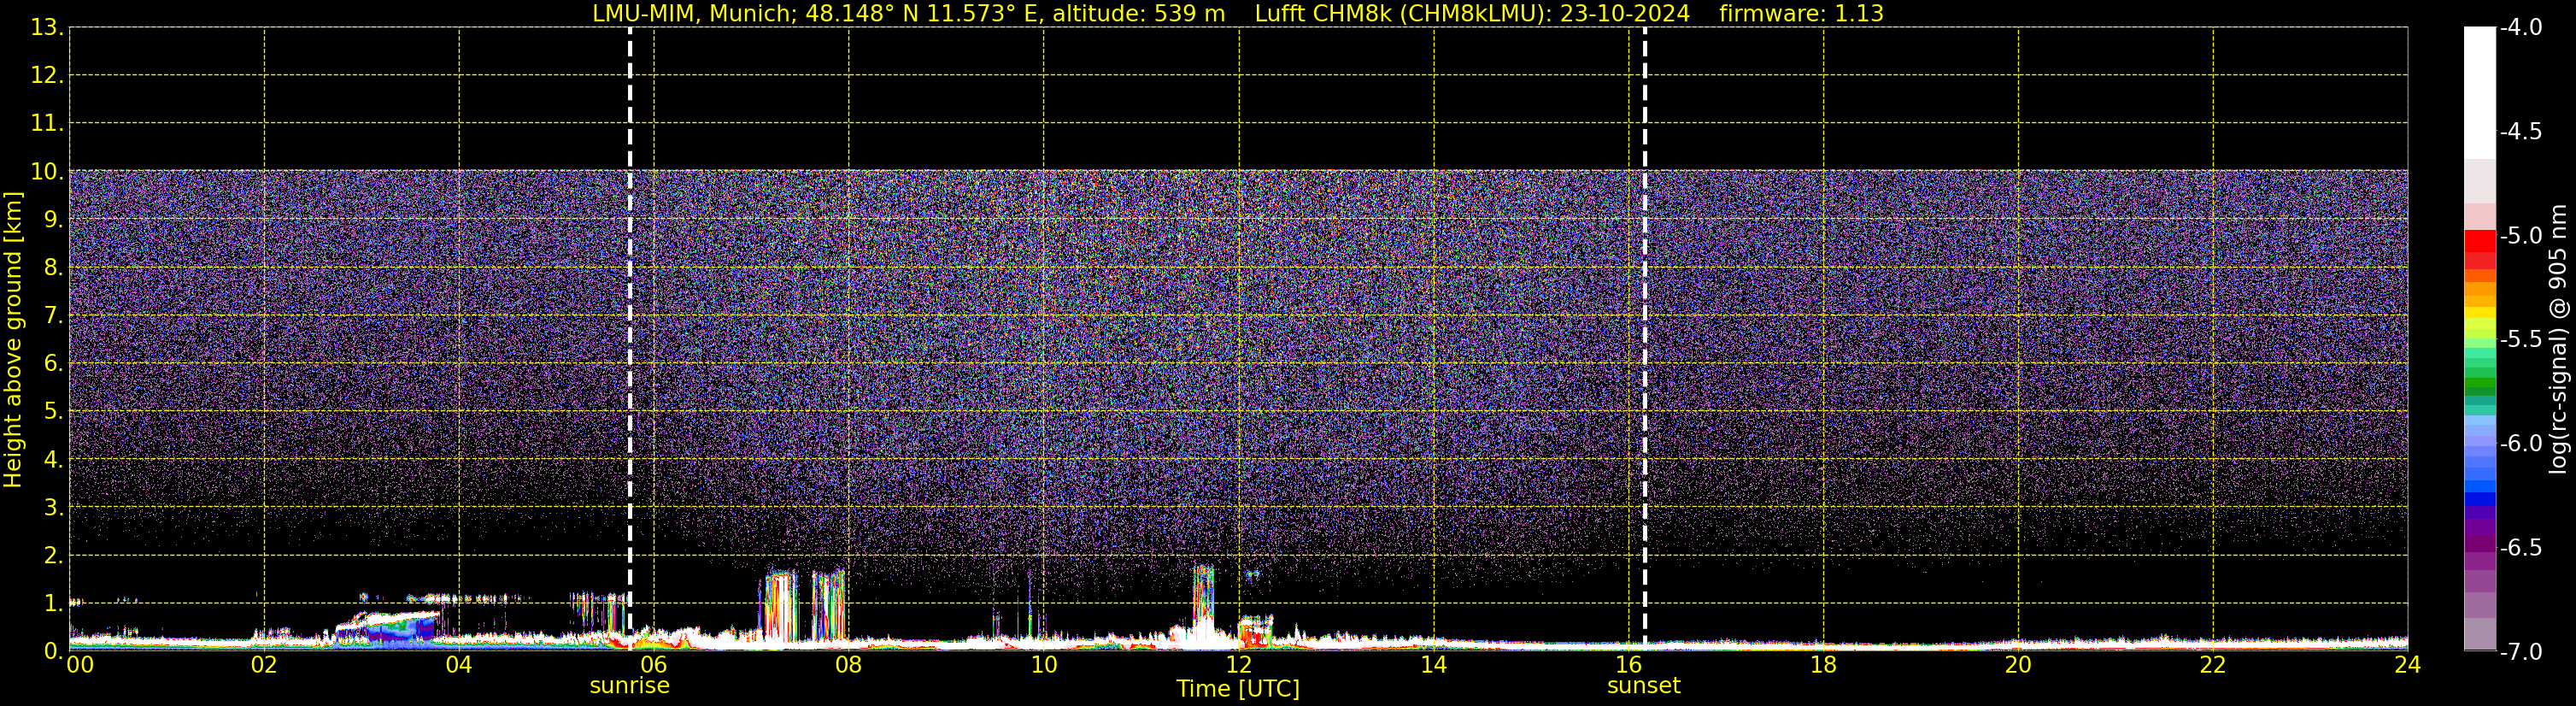Click the height axis tick "1."
Image resolution: width=2576 pixels, height=706 pixels.
[x=53, y=604]
